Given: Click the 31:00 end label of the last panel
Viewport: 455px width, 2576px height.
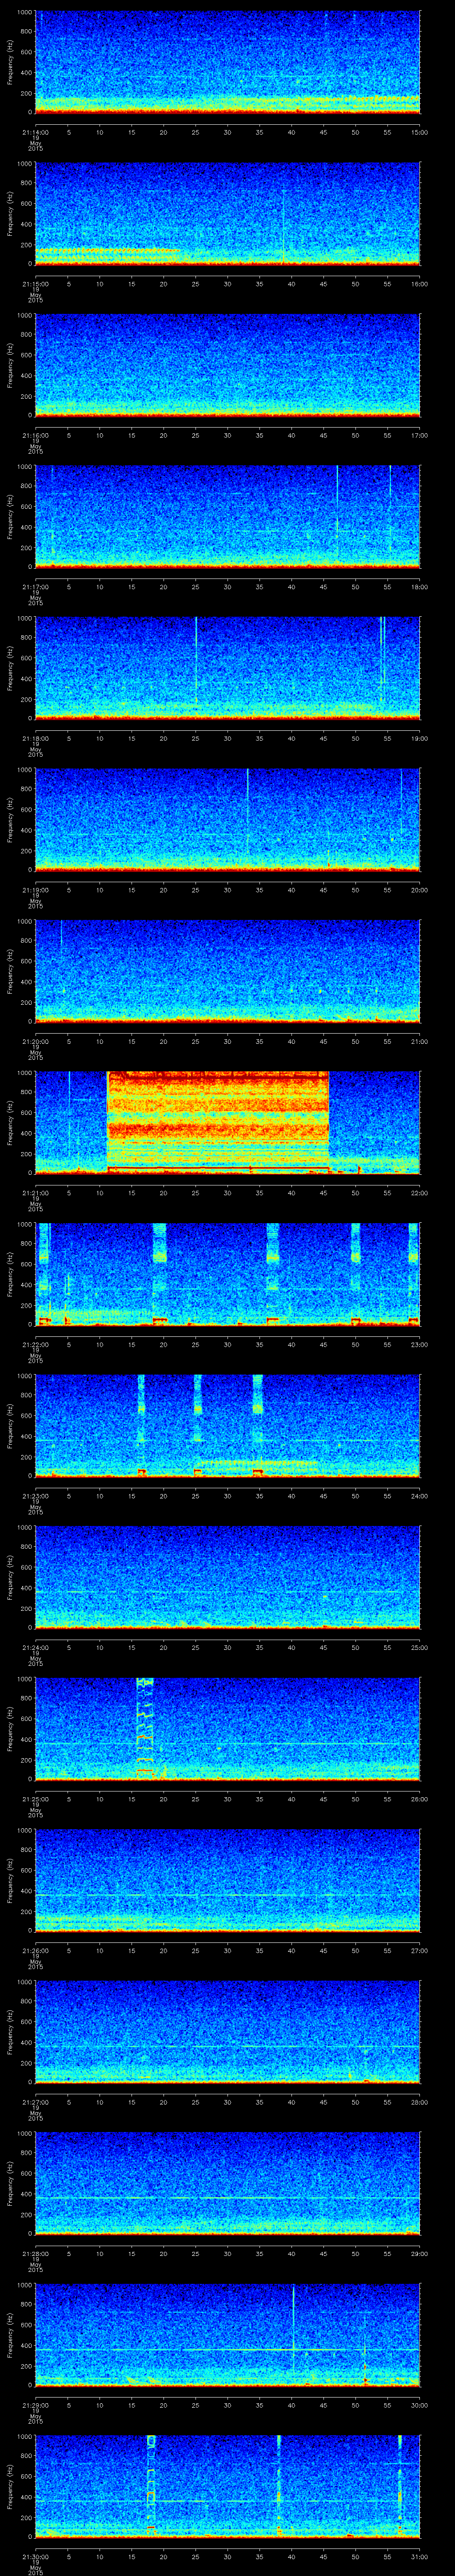Looking at the screenshot, I should point(419,2556).
